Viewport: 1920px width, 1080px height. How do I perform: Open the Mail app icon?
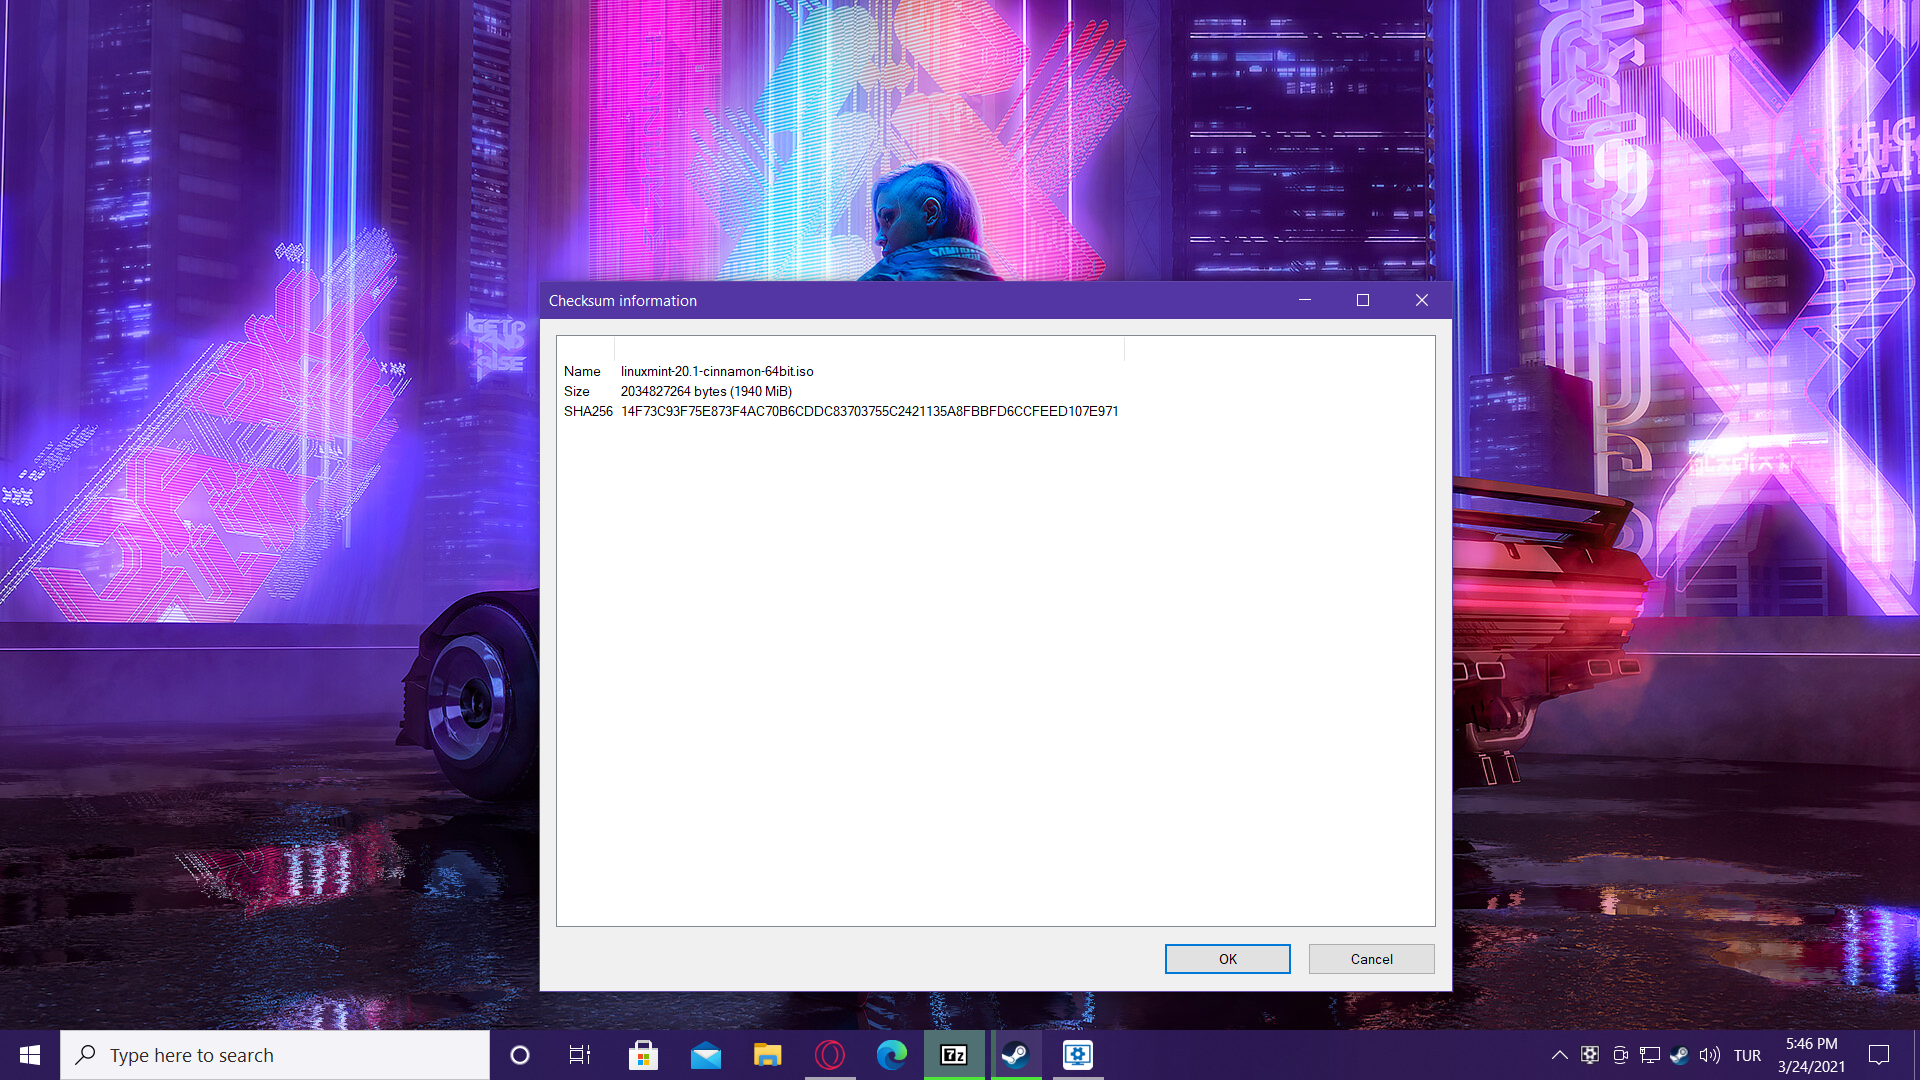pyautogui.click(x=706, y=1055)
